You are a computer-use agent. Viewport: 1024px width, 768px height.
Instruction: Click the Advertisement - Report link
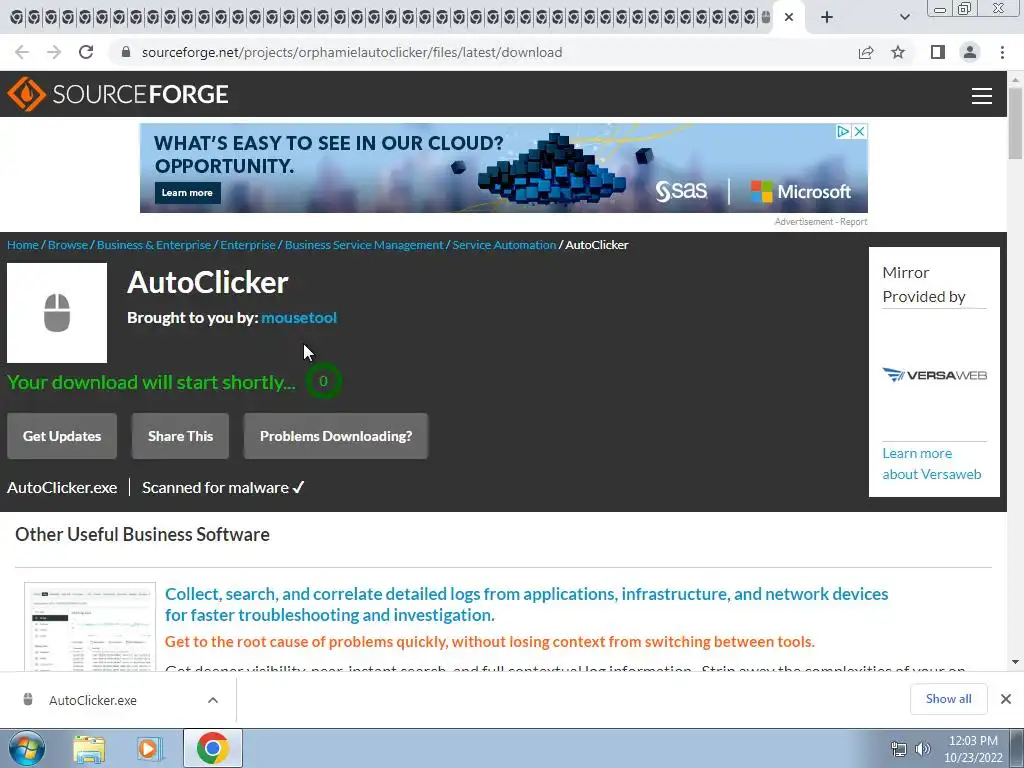(821, 222)
